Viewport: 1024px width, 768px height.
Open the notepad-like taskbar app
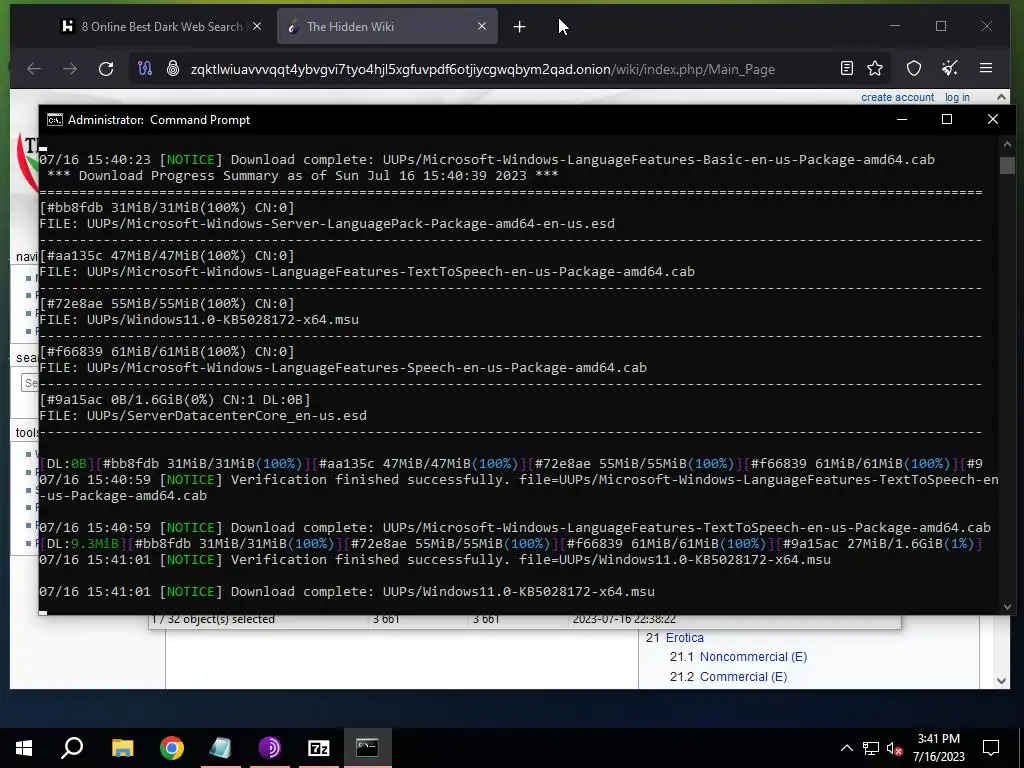pyautogui.click(x=220, y=748)
